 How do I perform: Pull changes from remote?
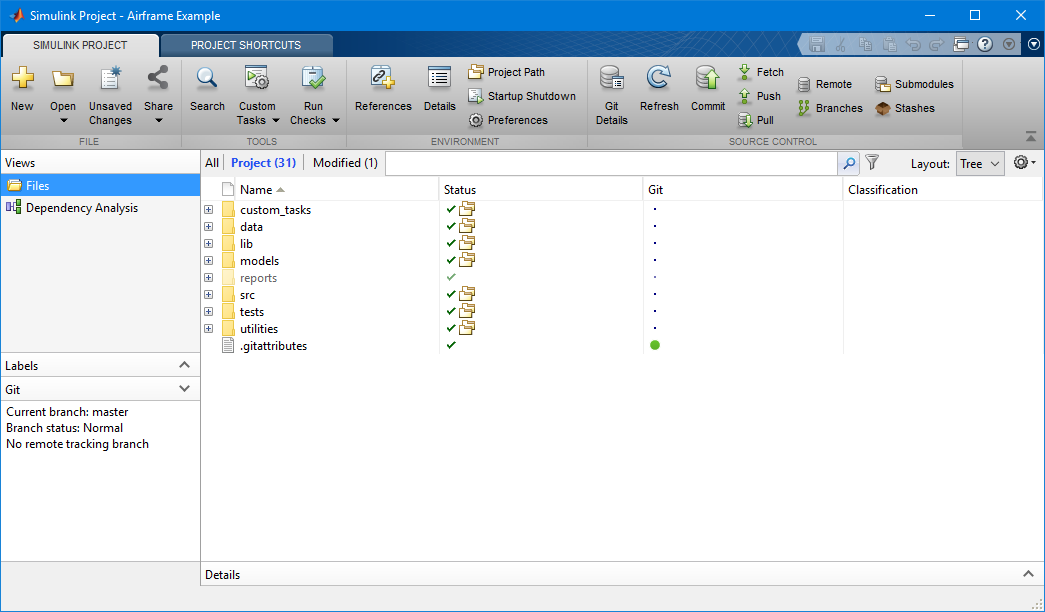(x=756, y=120)
